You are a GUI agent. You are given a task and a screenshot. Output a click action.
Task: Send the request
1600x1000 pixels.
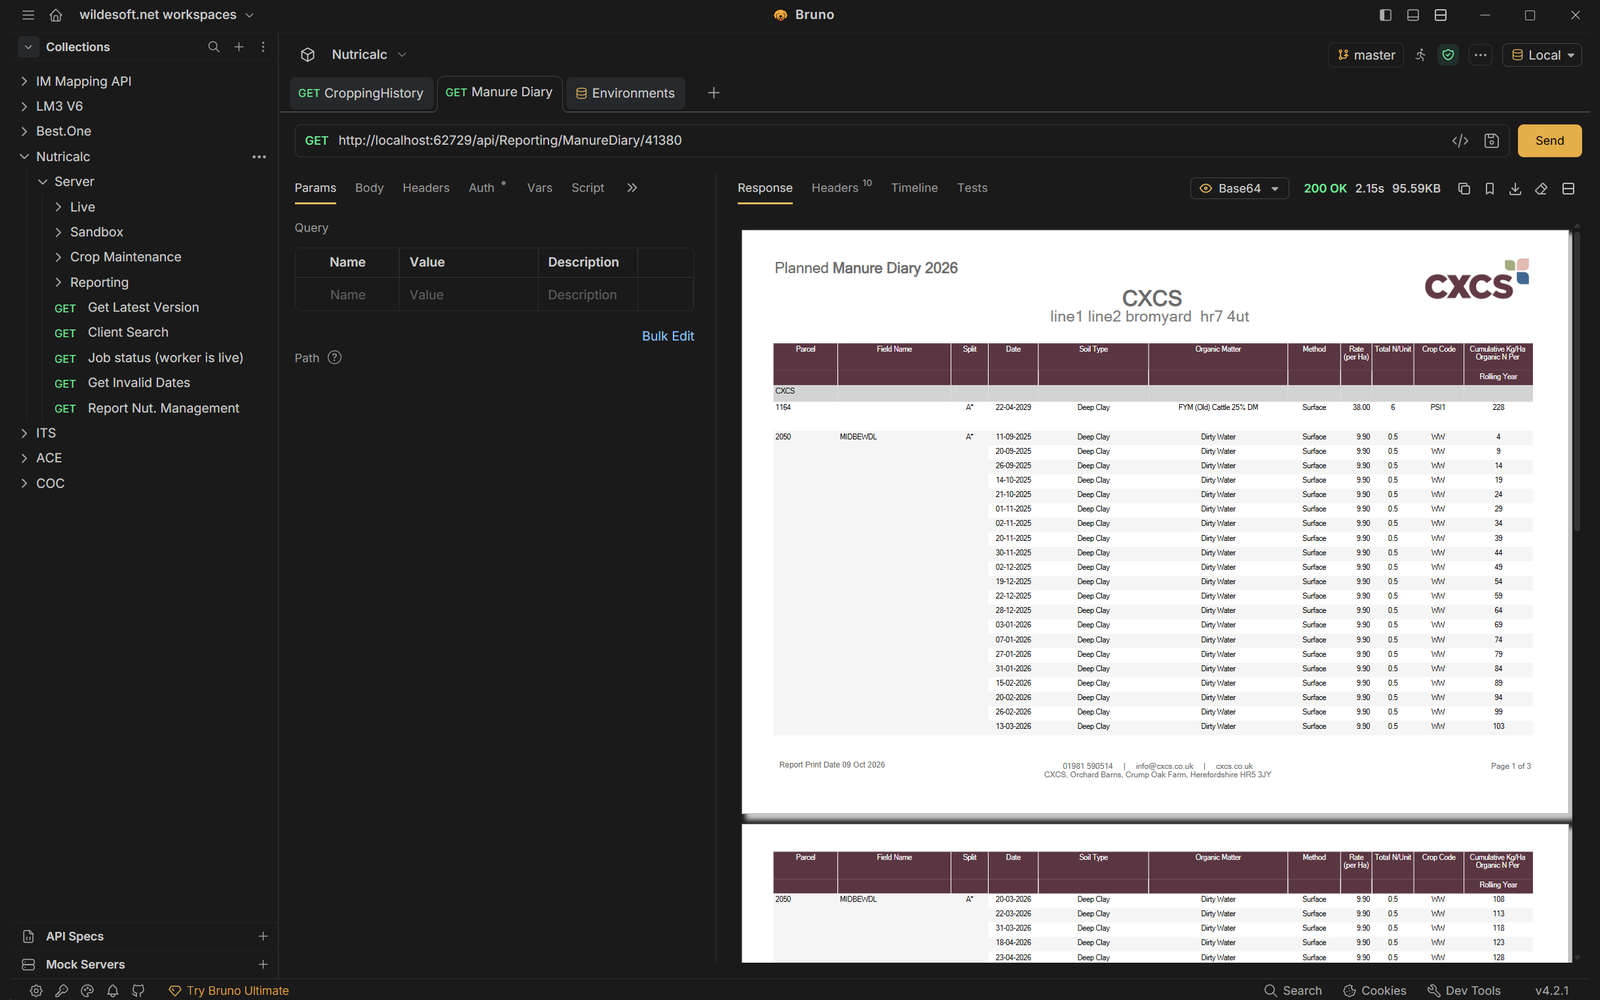coord(1549,141)
